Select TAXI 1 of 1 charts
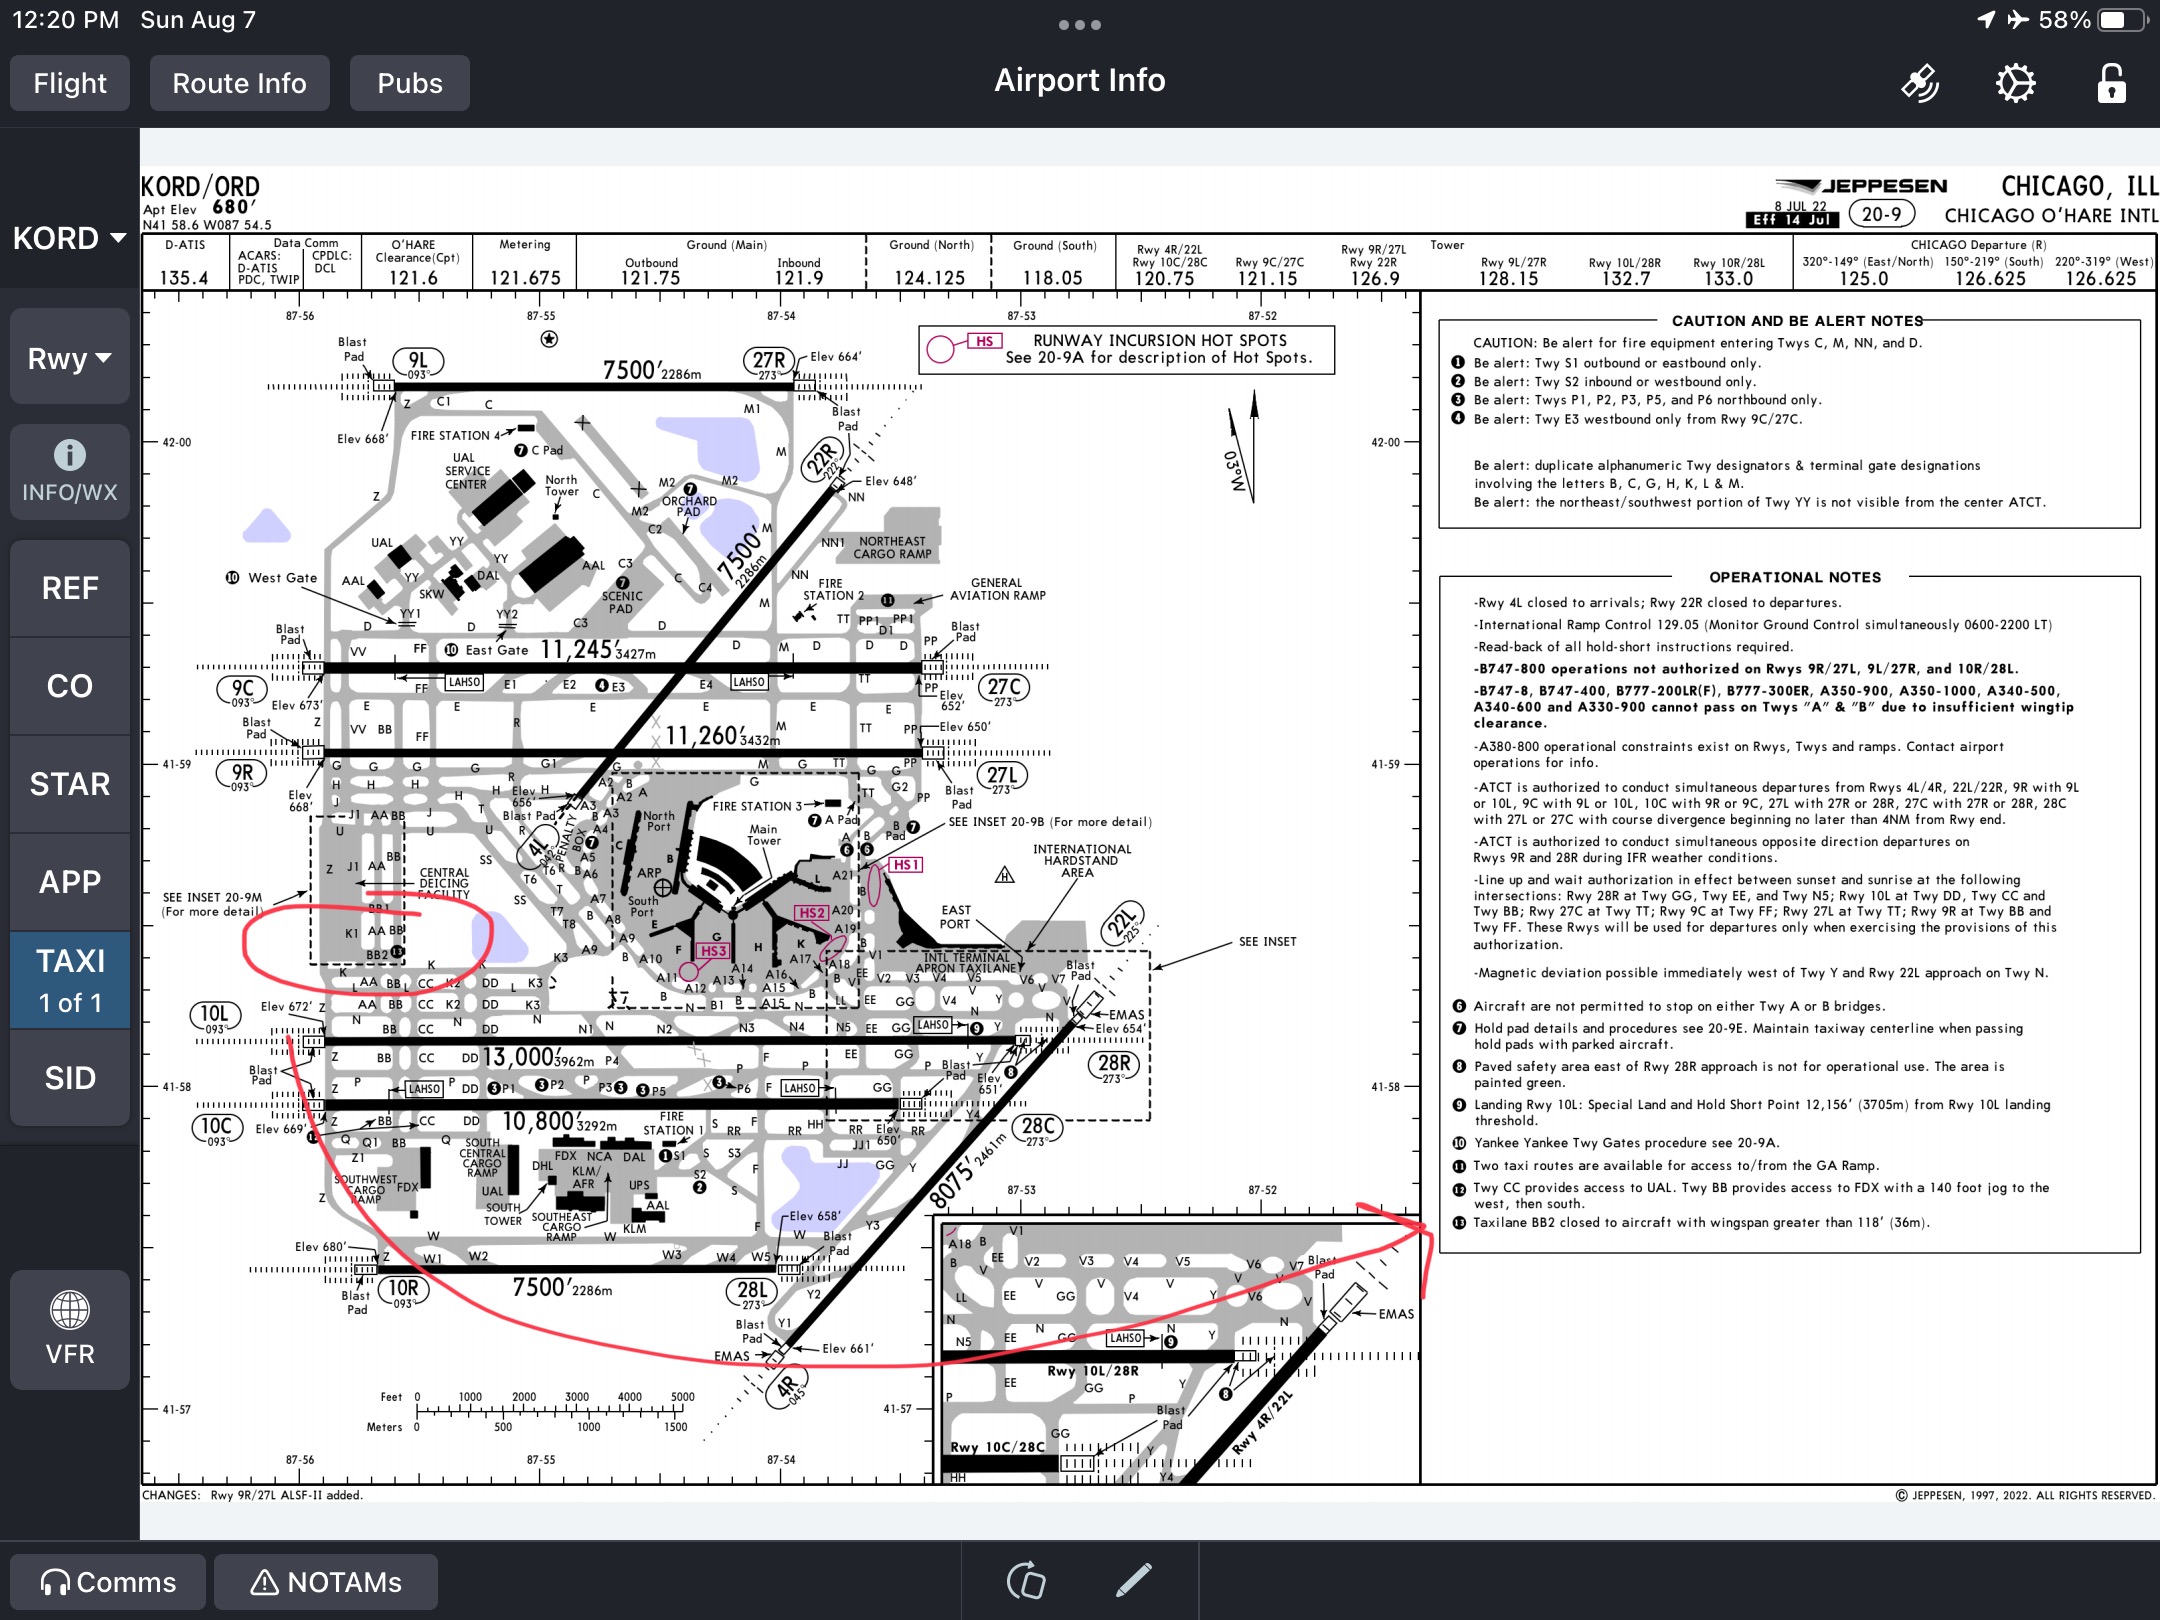This screenshot has height=1620, width=2160. (70, 980)
